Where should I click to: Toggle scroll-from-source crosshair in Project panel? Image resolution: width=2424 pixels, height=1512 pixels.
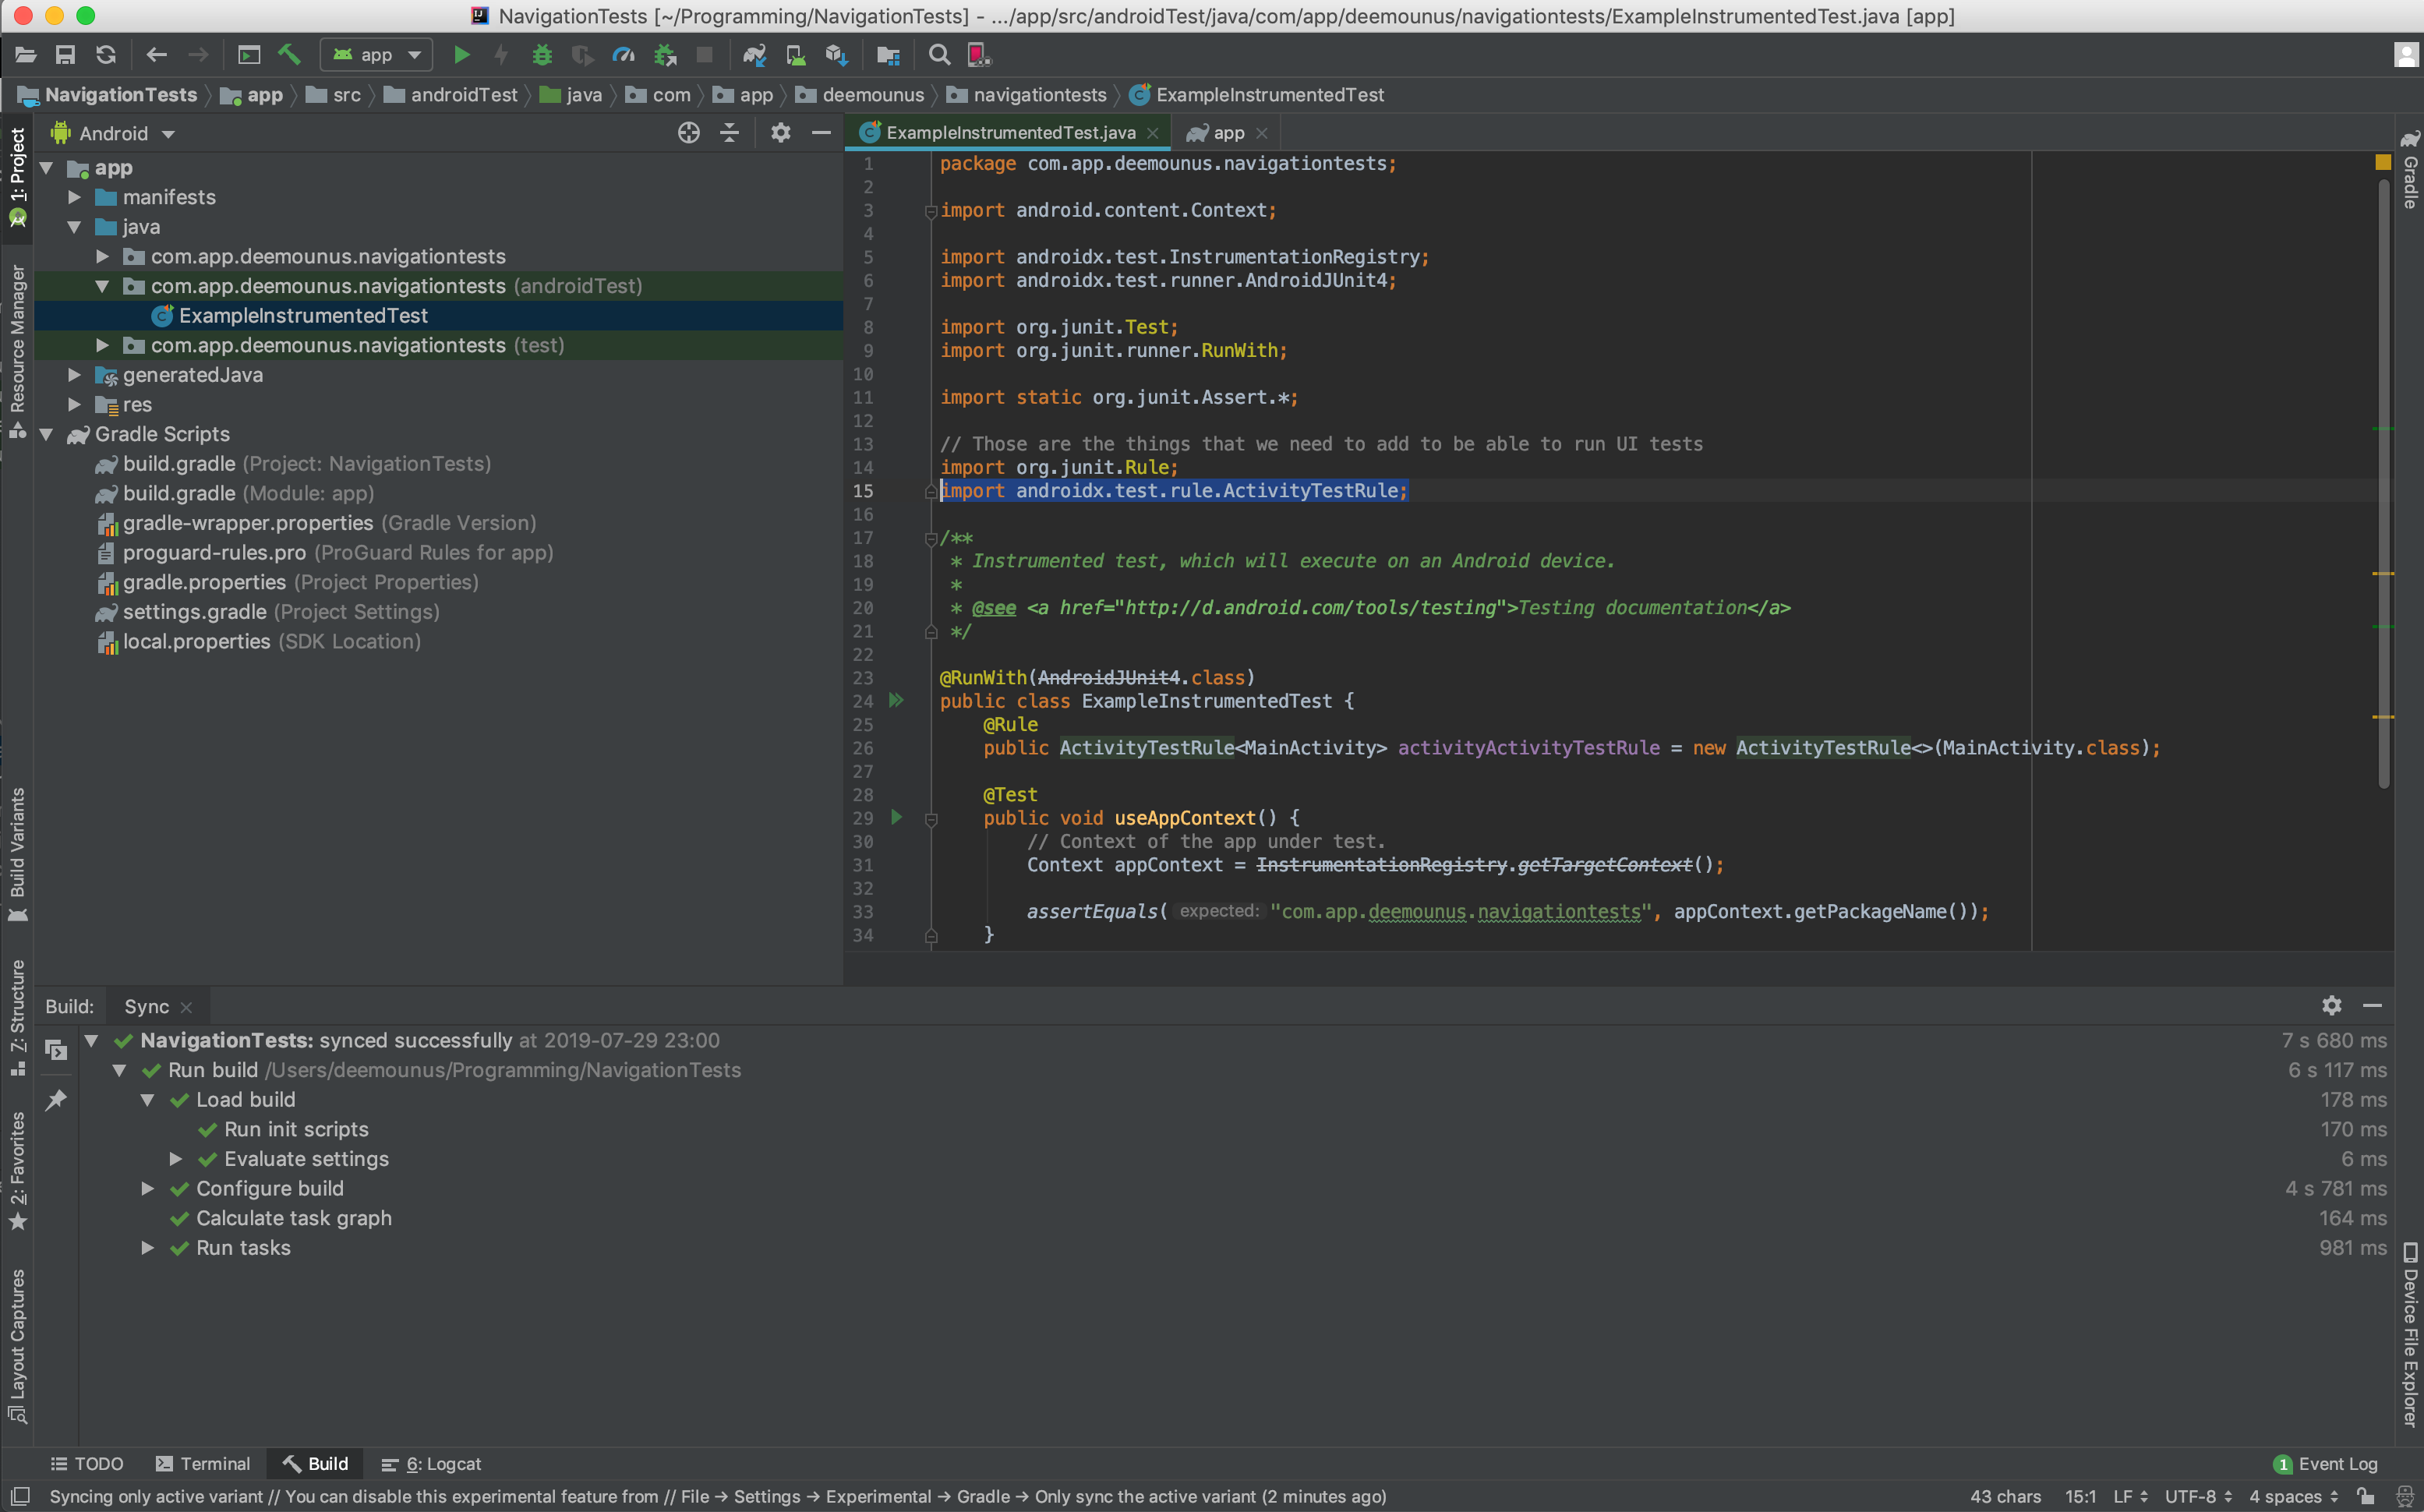coord(688,132)
